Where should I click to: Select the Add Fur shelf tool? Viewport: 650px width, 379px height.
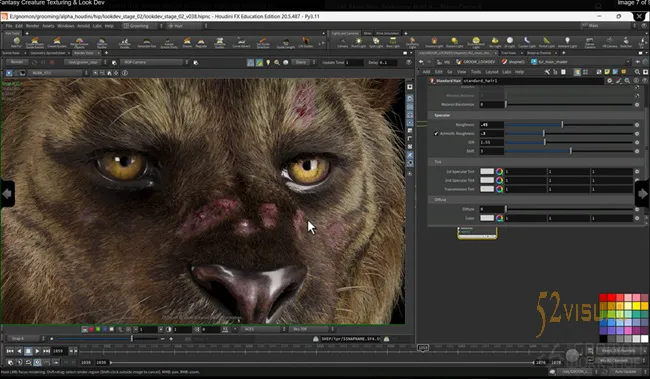tap(17, 42)
